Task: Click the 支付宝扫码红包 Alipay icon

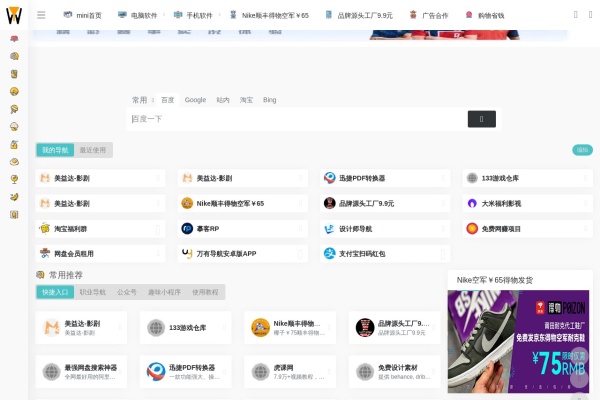Action: tap(329, 253)
